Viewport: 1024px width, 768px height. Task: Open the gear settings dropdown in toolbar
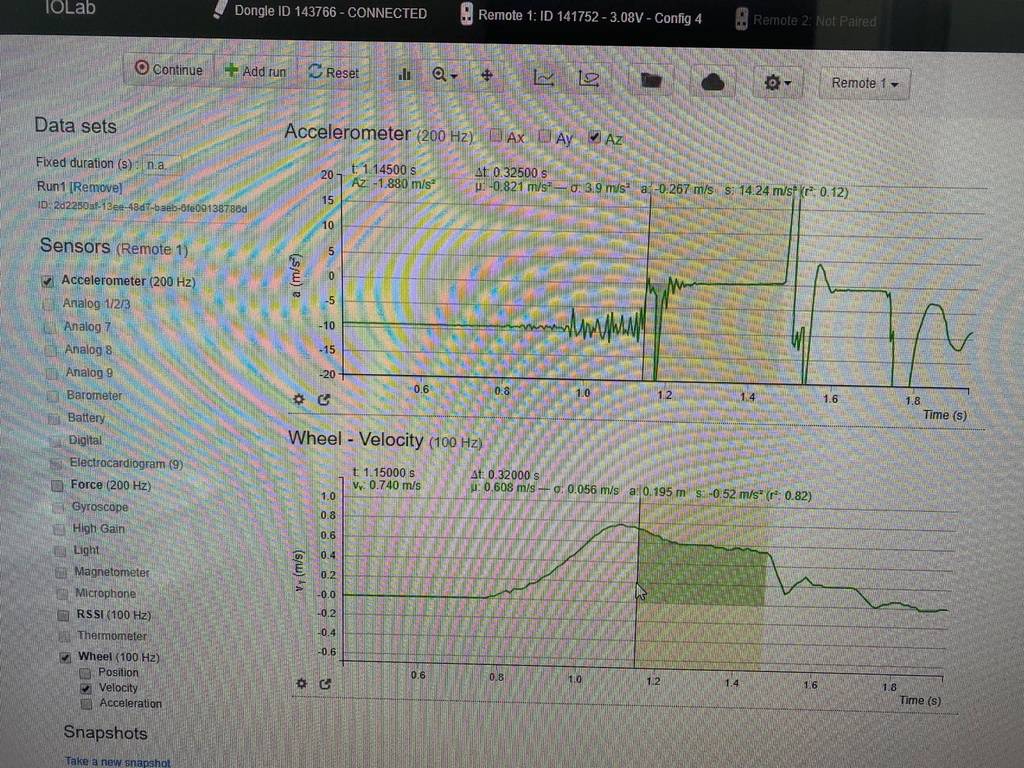(x=776, y=82)
